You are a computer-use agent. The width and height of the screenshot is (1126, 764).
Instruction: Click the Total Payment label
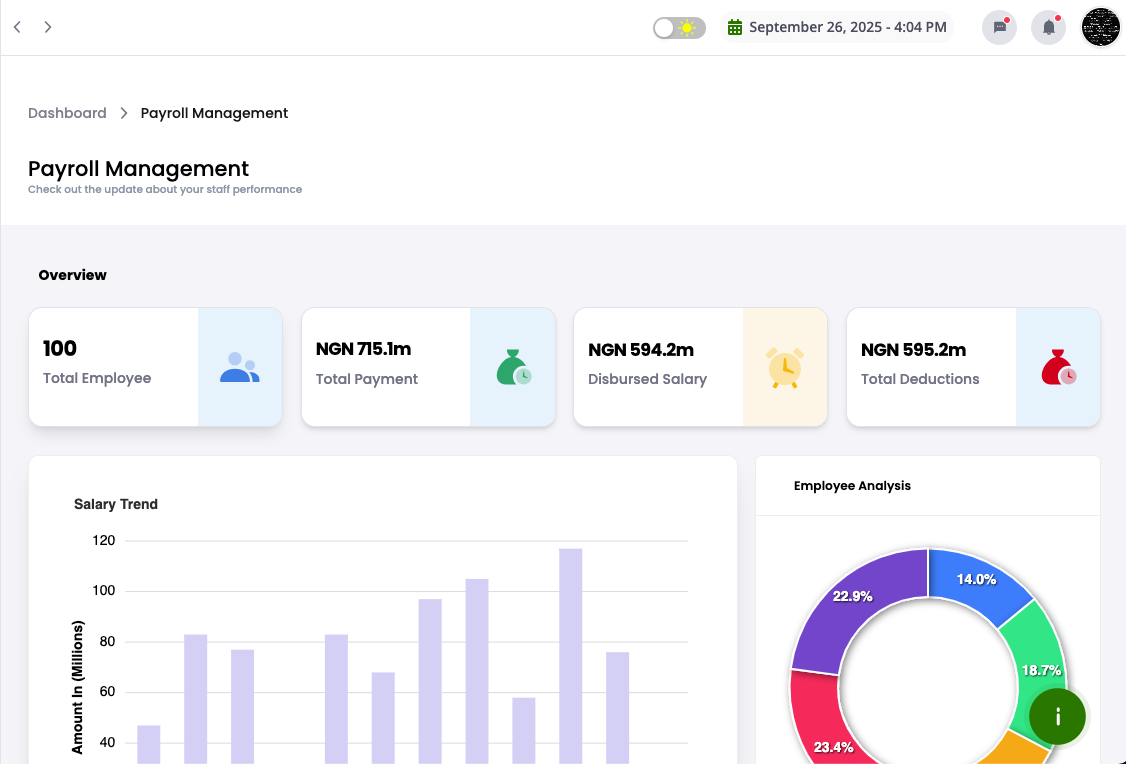coord(367,379)
